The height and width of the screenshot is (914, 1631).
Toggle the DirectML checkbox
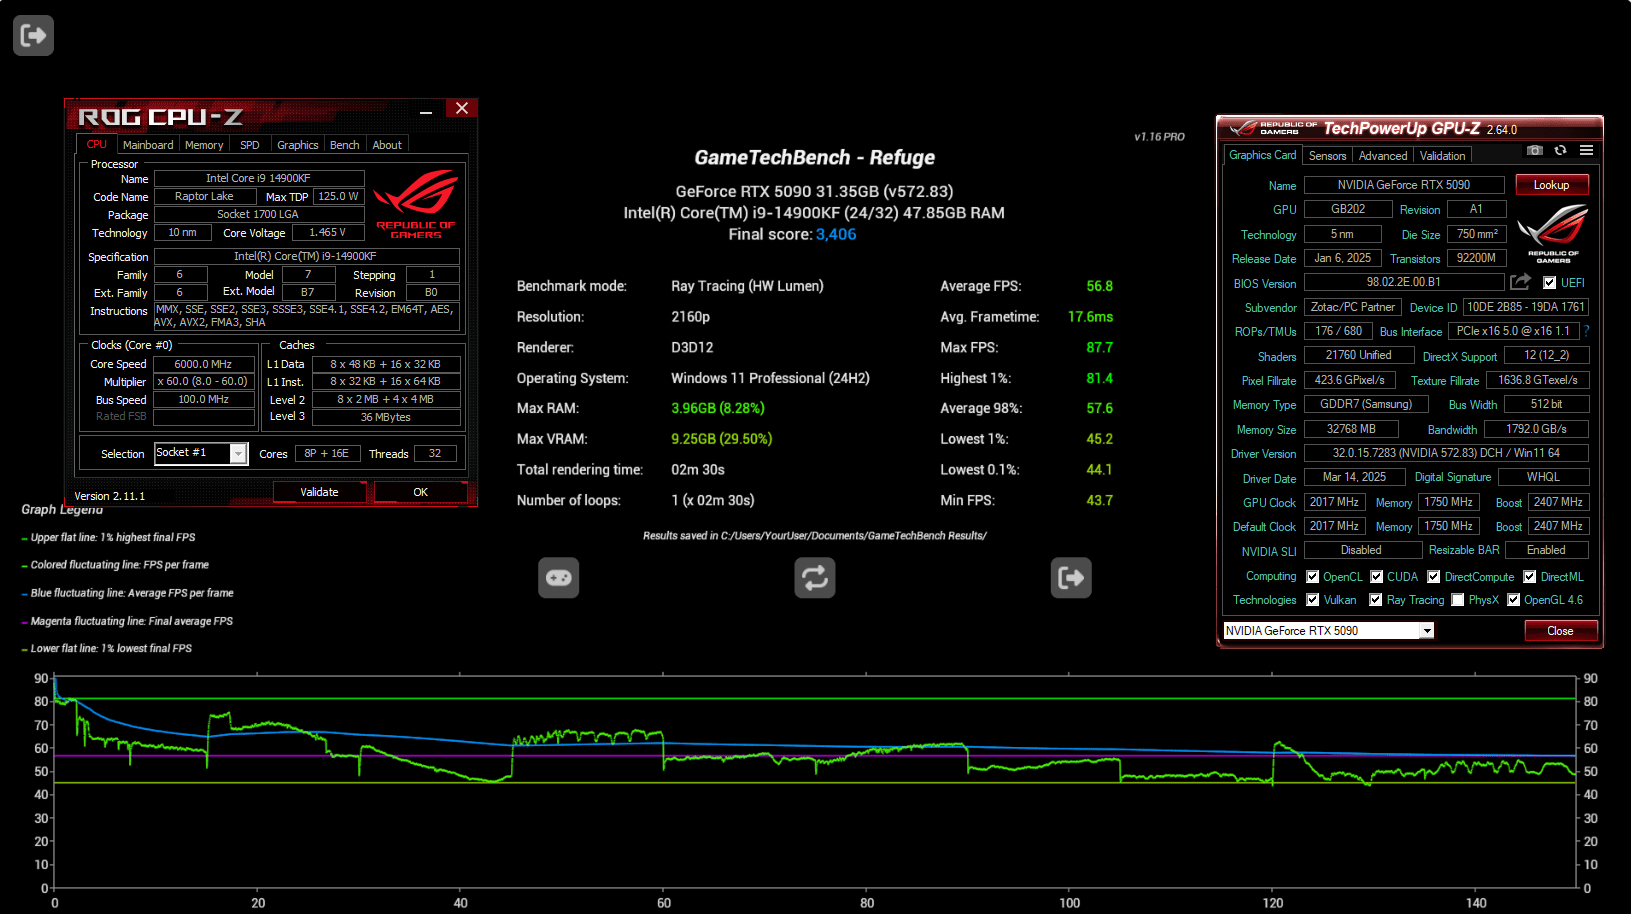pos(1529,577)
